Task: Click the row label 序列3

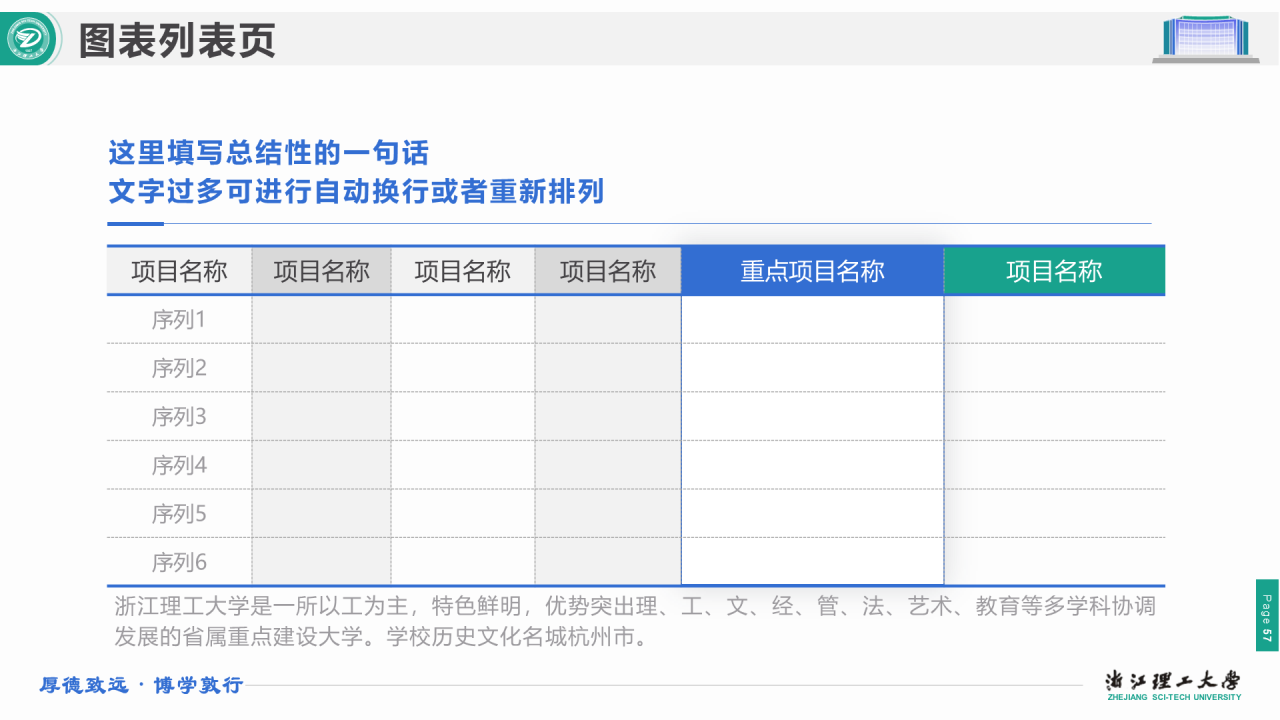Action: coord(179,416)
